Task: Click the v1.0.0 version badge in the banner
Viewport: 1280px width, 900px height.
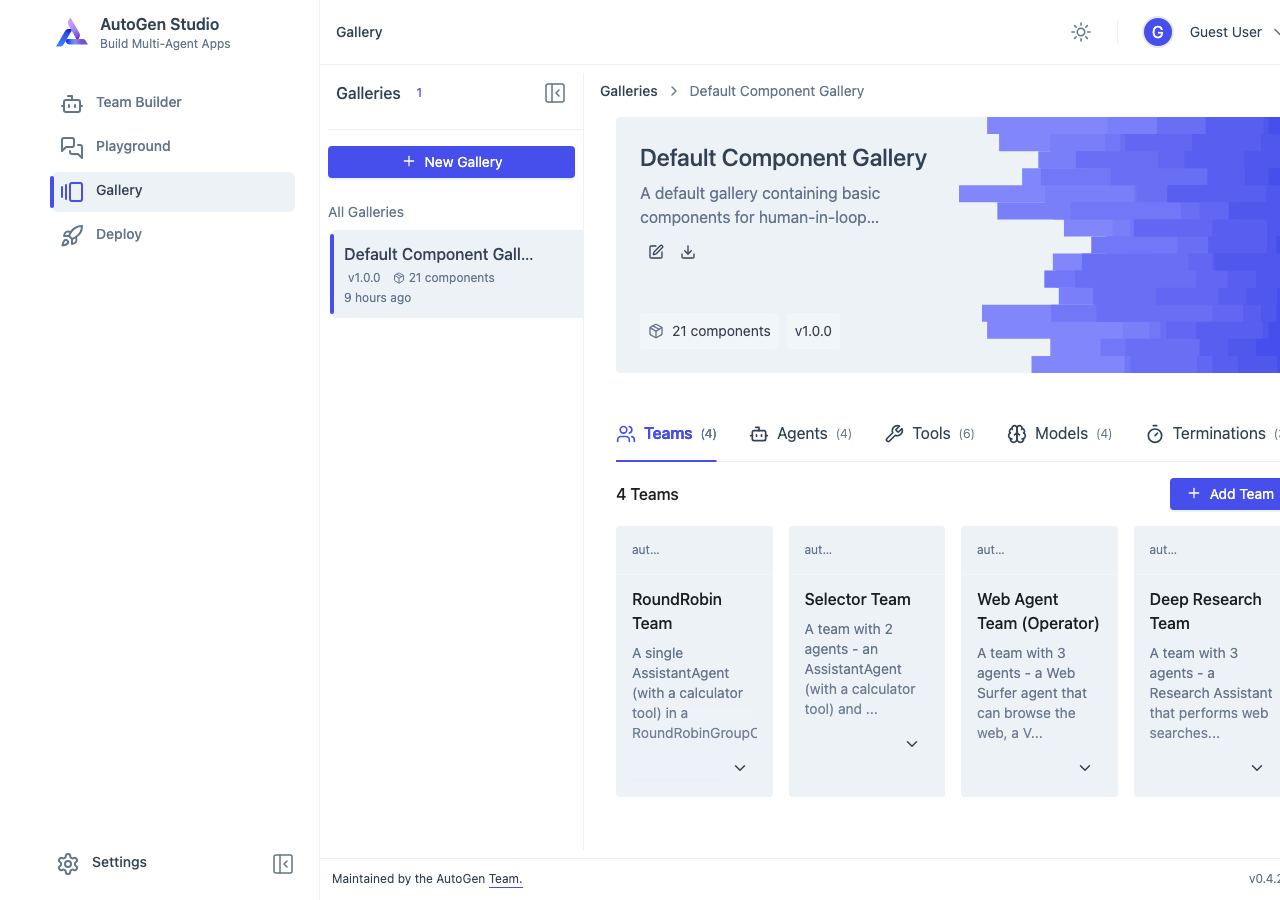Action: click(x=813, y=331)
